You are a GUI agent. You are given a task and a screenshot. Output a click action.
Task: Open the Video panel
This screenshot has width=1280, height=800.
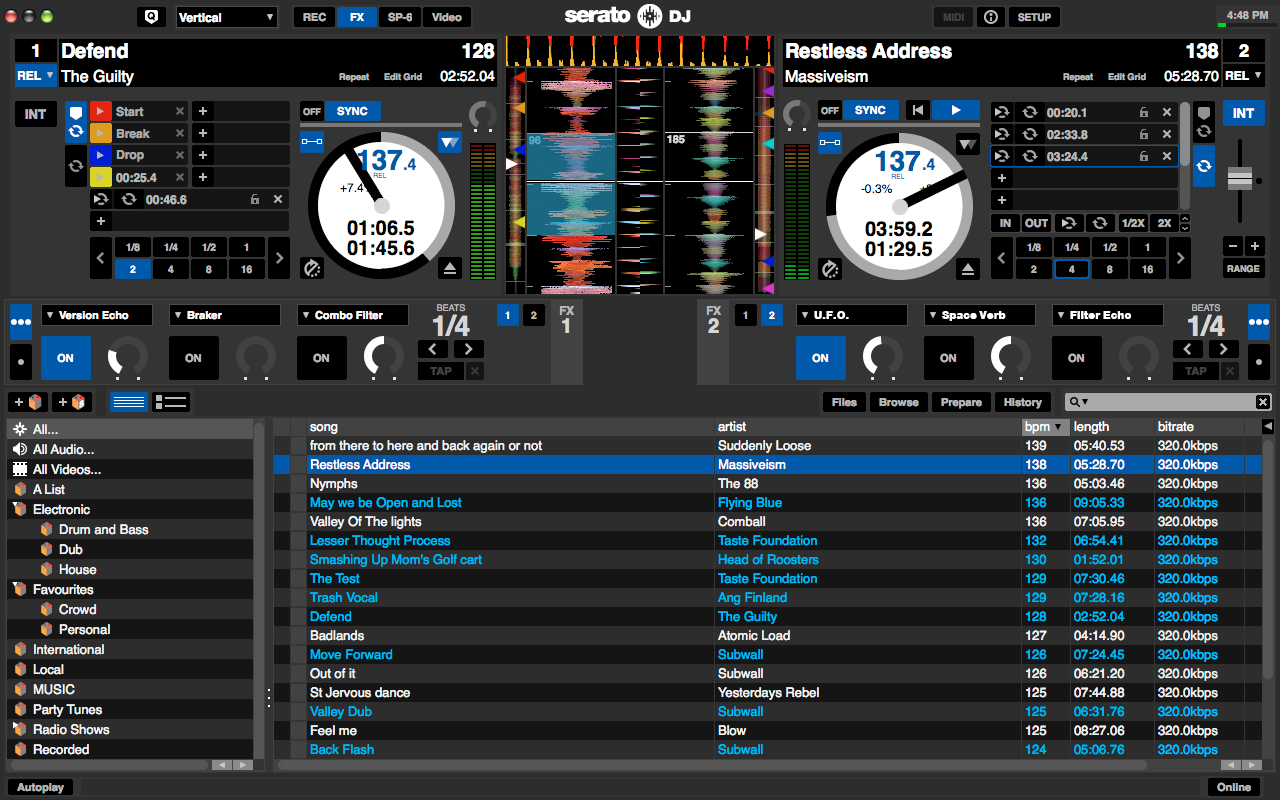446,17
